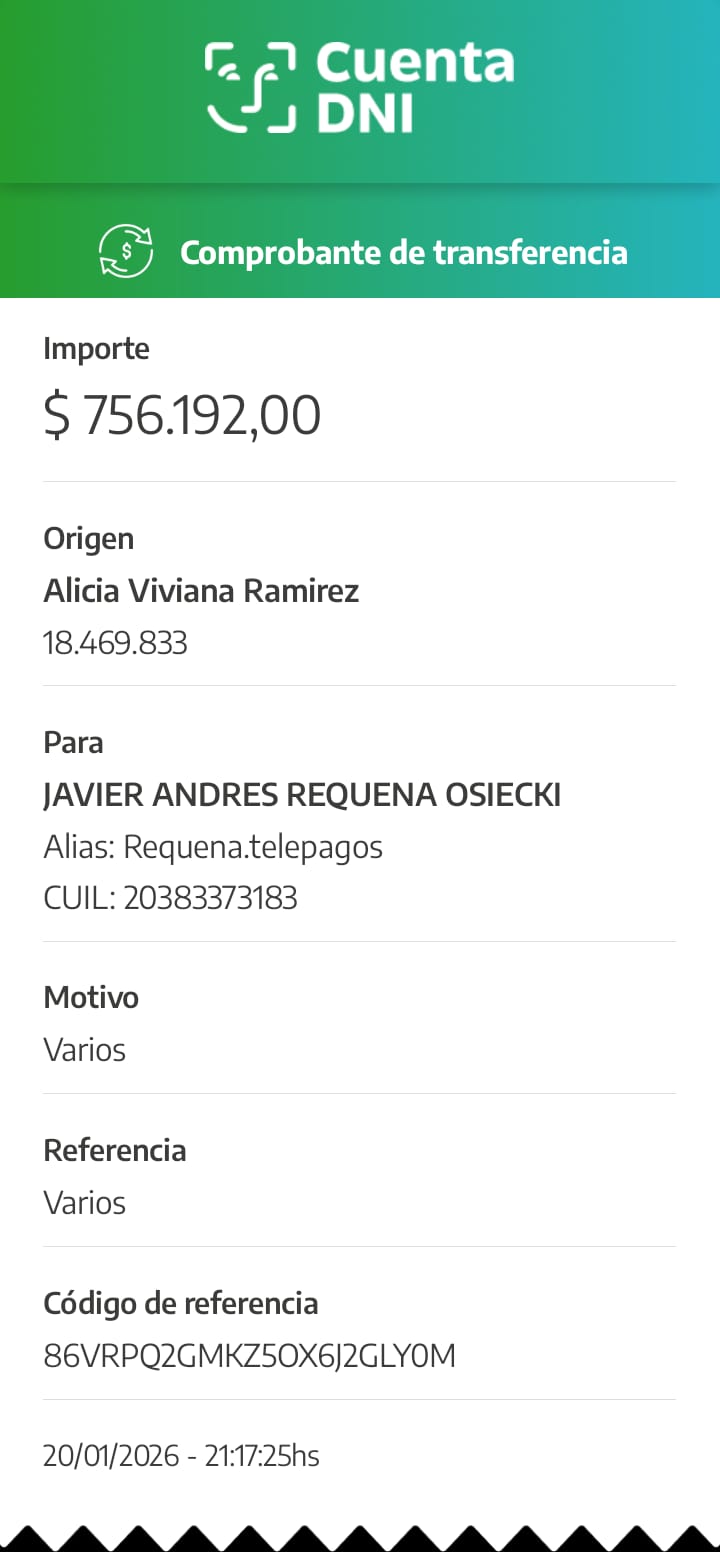
Task: Select the sender name Alicia Viviana Ramirez
Action: tap(201, 591)
